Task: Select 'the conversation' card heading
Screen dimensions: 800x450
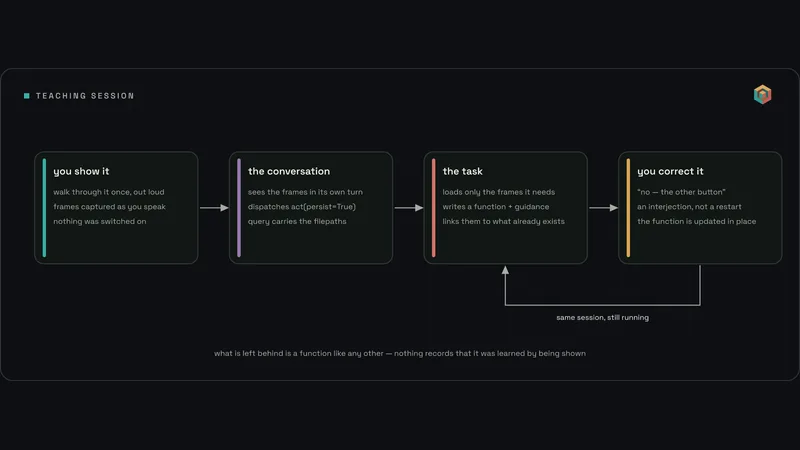Action: point(289,171)
